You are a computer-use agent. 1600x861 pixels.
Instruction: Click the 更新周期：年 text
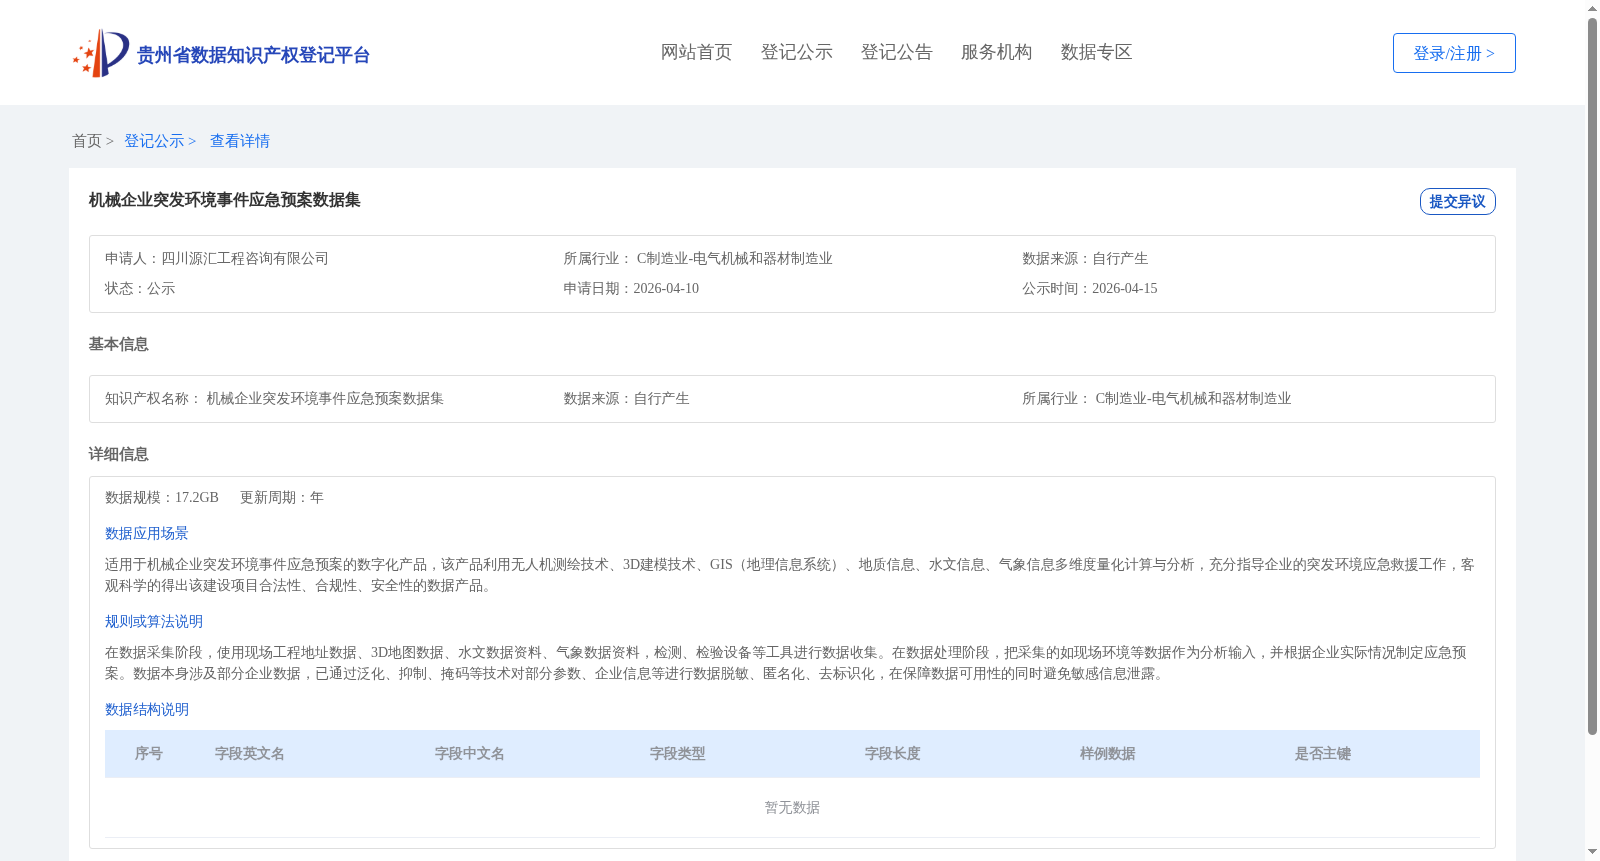pyautogui.click(x=282, y=497)
